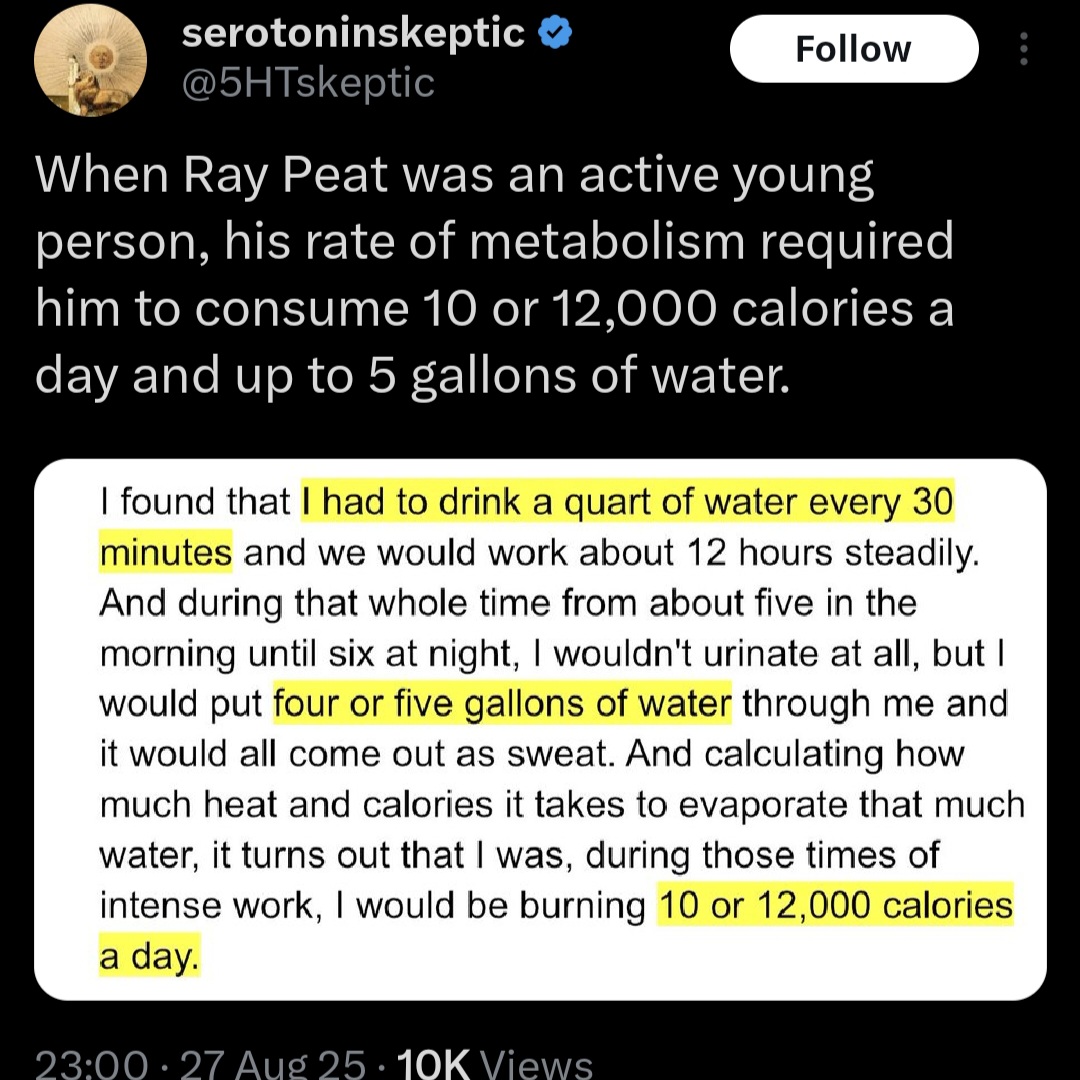
Task: Click the highlighted "a day." on the last line
Action: click(x=149, y=955)
